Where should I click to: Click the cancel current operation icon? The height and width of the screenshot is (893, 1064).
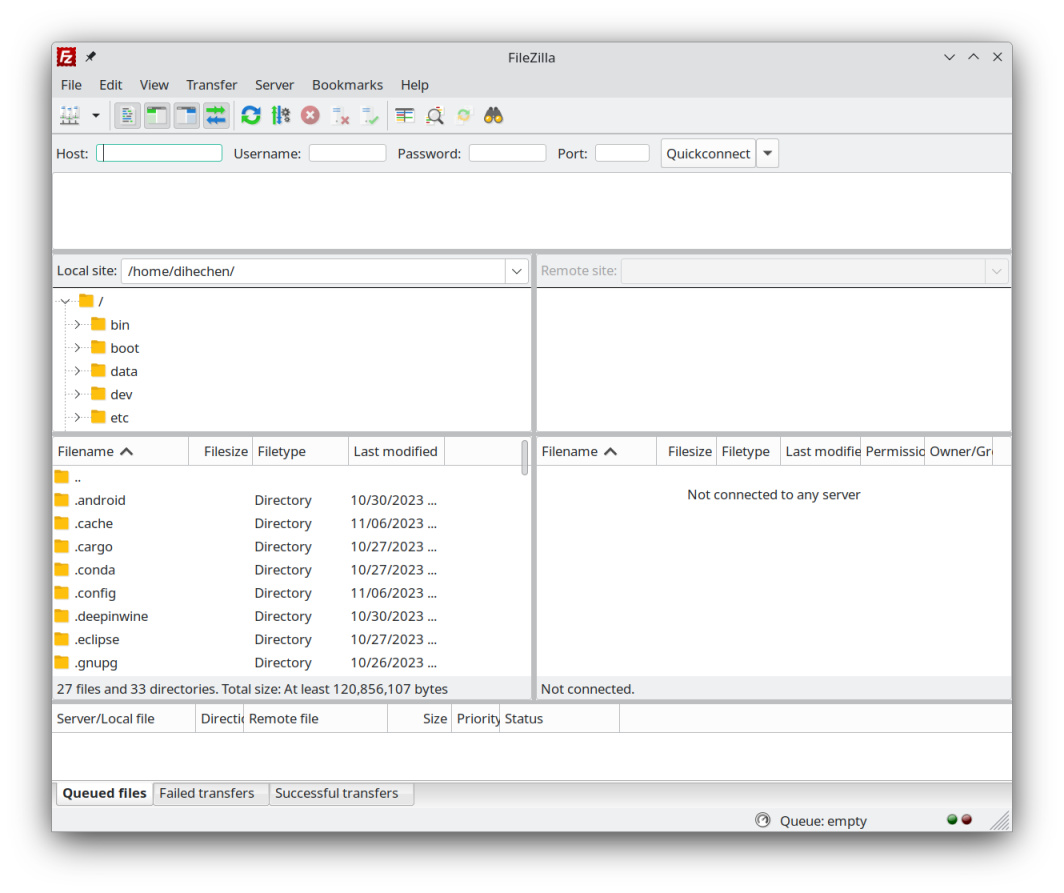click(x=311, y=116)
